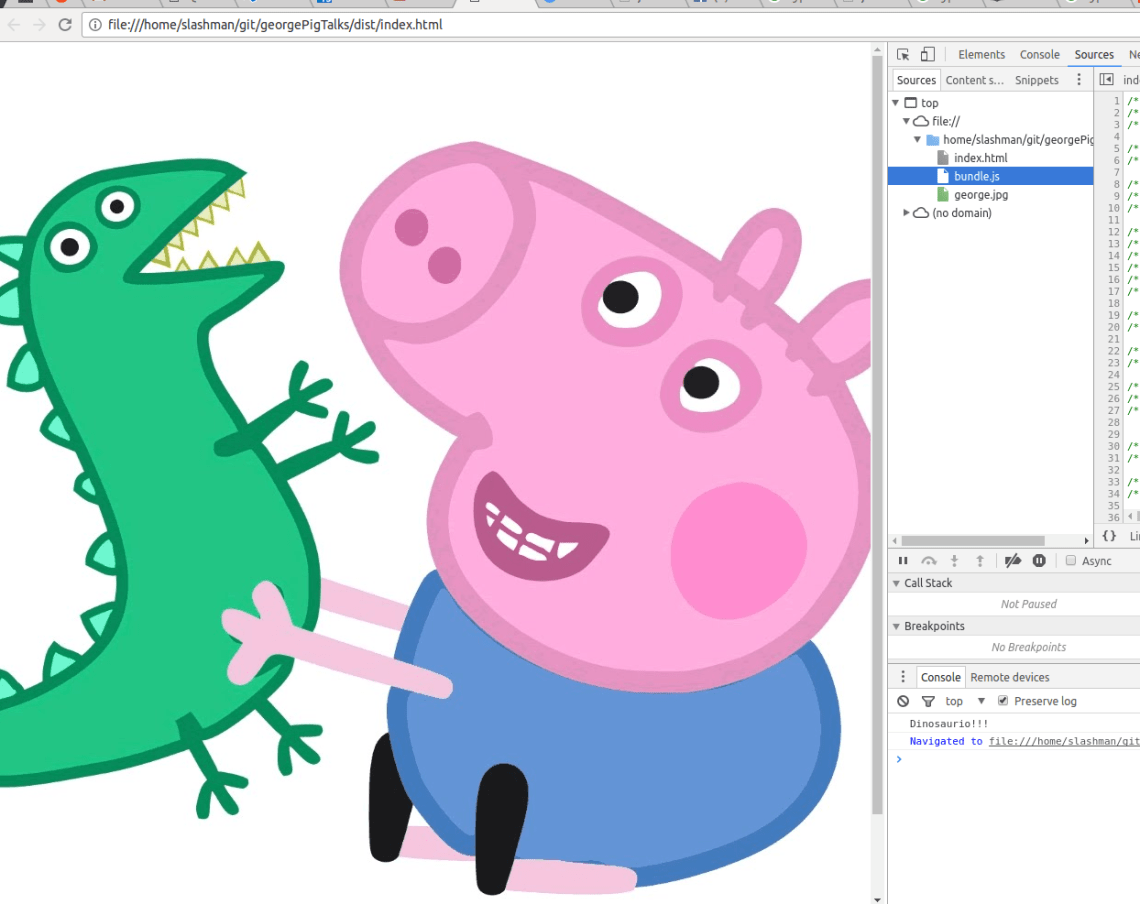Select george.jpg in the file tree
Viewport: 1140px width, 904px height.
[979, 195]
